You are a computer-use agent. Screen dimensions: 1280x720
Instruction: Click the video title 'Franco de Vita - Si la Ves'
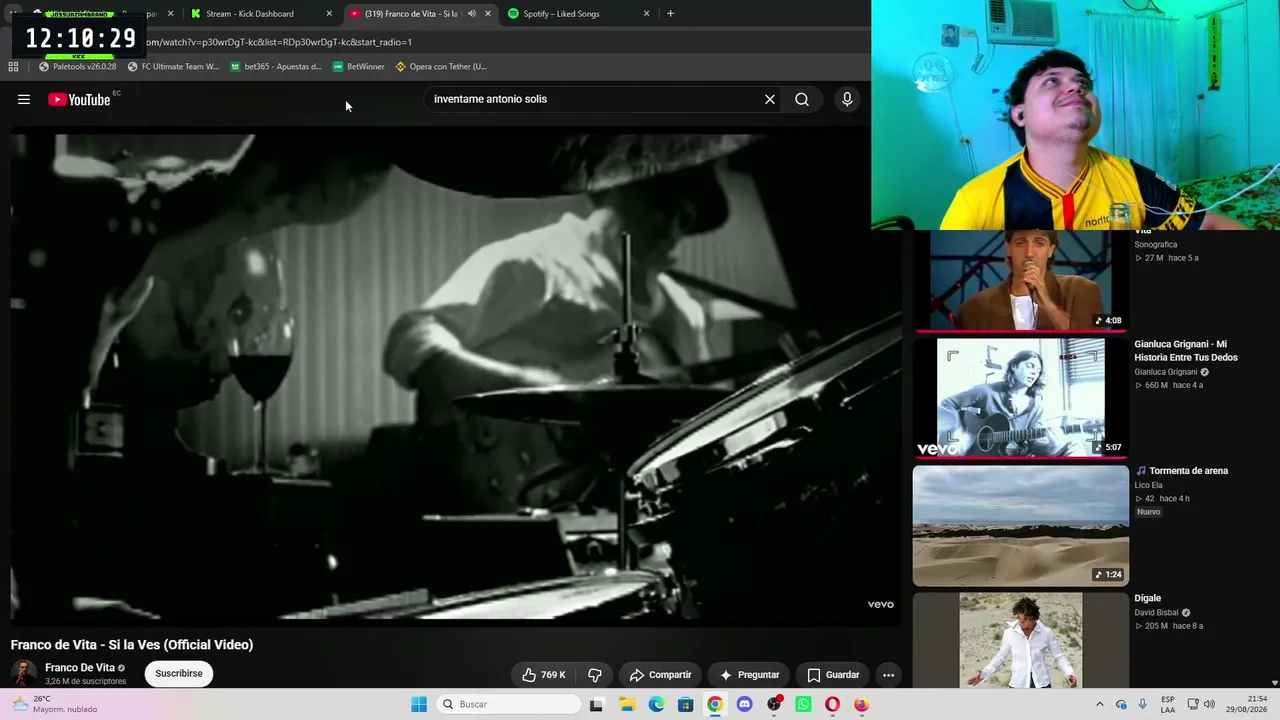132,645
